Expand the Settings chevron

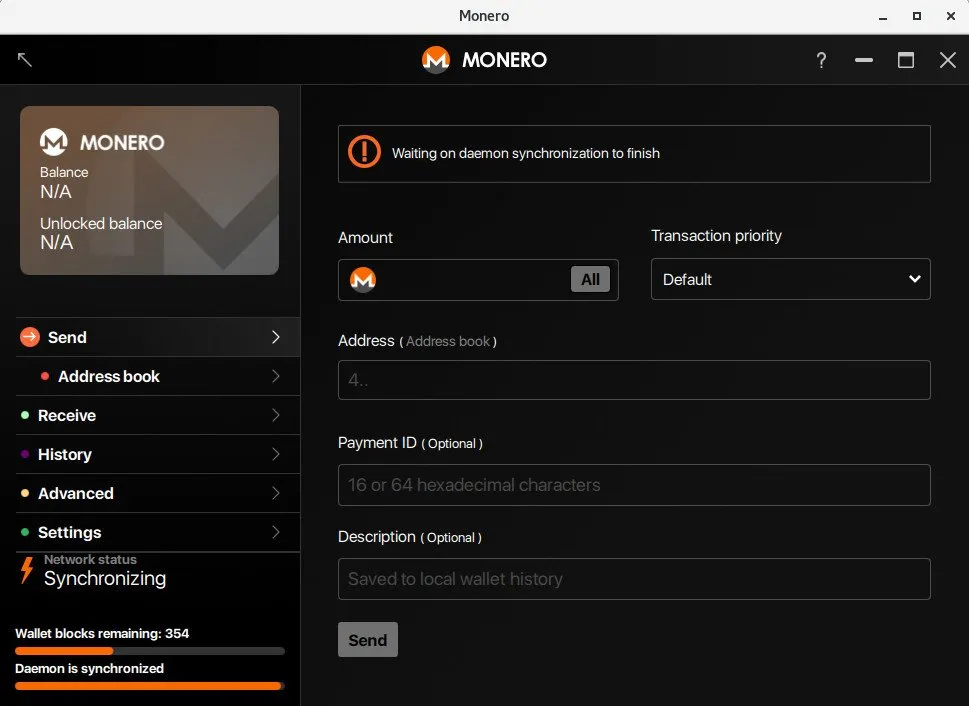276,532
